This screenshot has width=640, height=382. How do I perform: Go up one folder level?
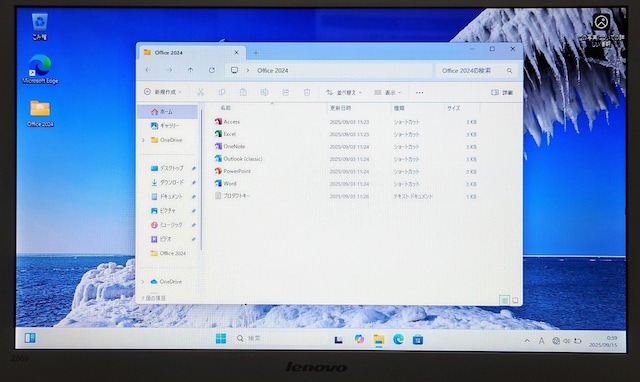point(190,70)
